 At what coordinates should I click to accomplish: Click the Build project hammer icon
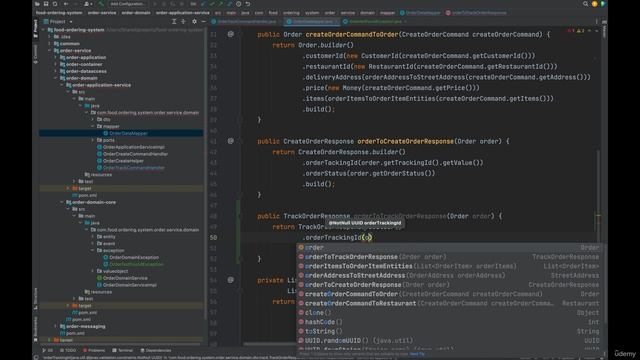point(101,4)
